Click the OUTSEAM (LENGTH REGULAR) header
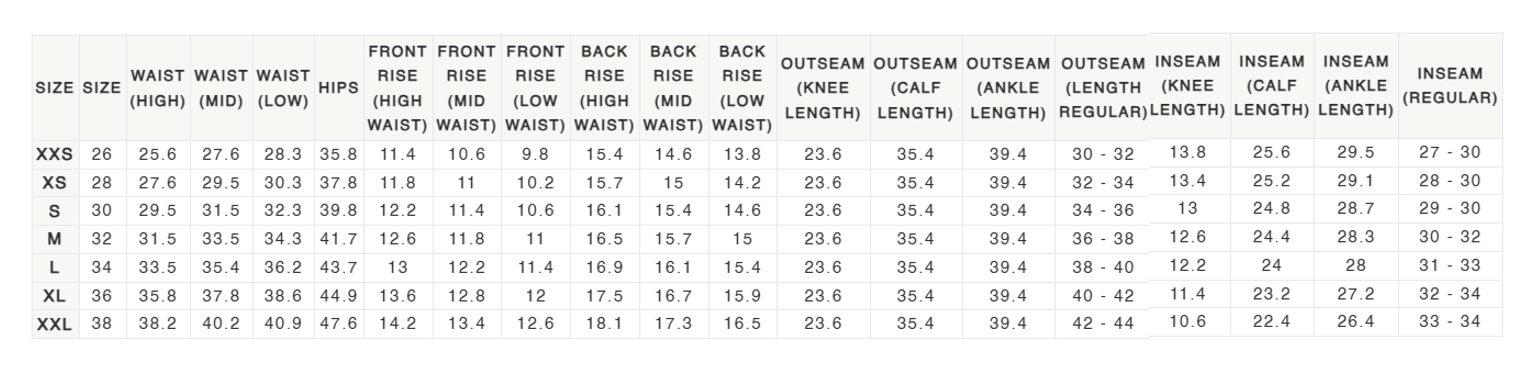This screenshot has height=385, width=1540. coord(1103,88)
